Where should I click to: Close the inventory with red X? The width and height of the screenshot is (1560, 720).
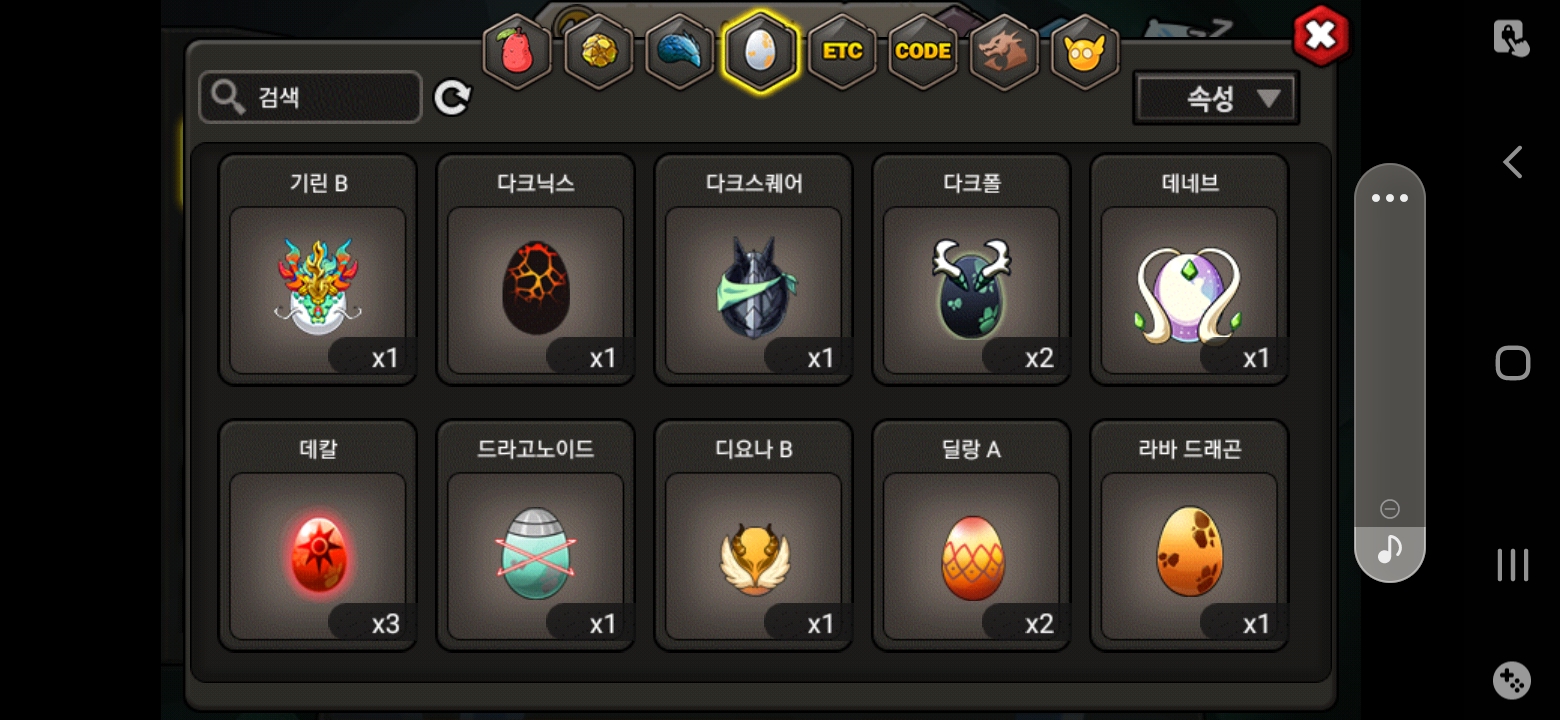[1321, 37]
